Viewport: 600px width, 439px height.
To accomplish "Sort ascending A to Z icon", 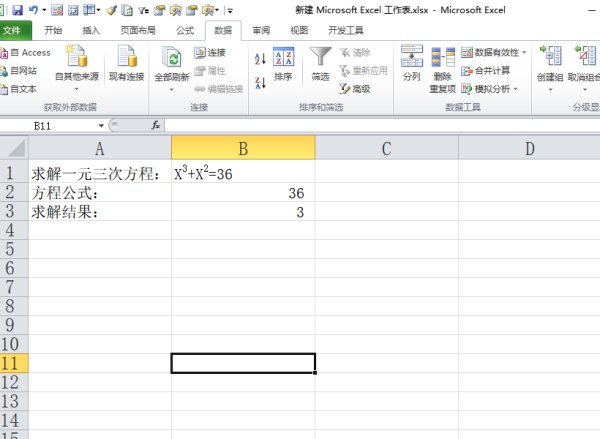I will point(260,58).
